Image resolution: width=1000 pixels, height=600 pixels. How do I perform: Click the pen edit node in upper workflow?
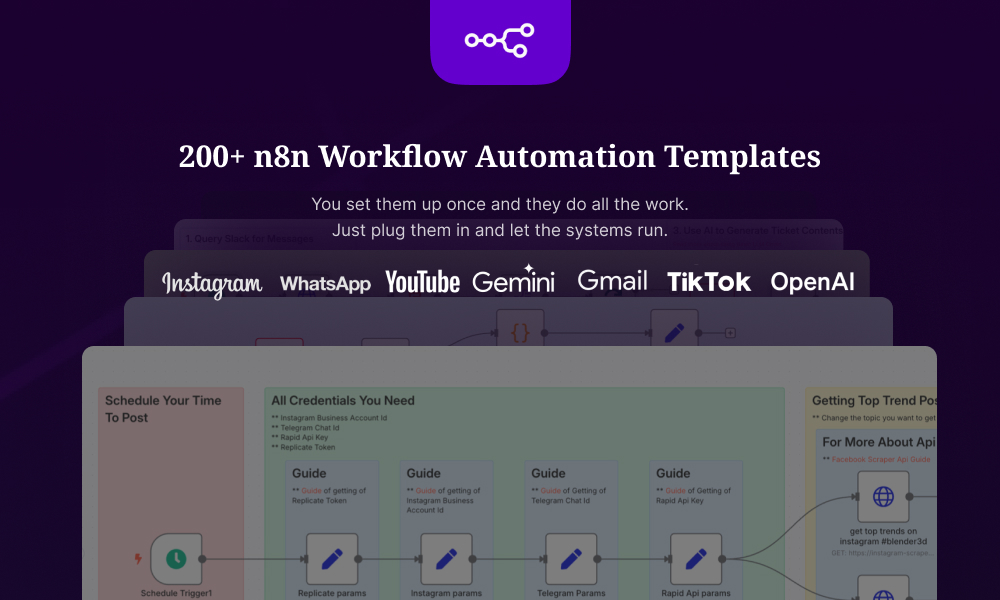(675, 328)
